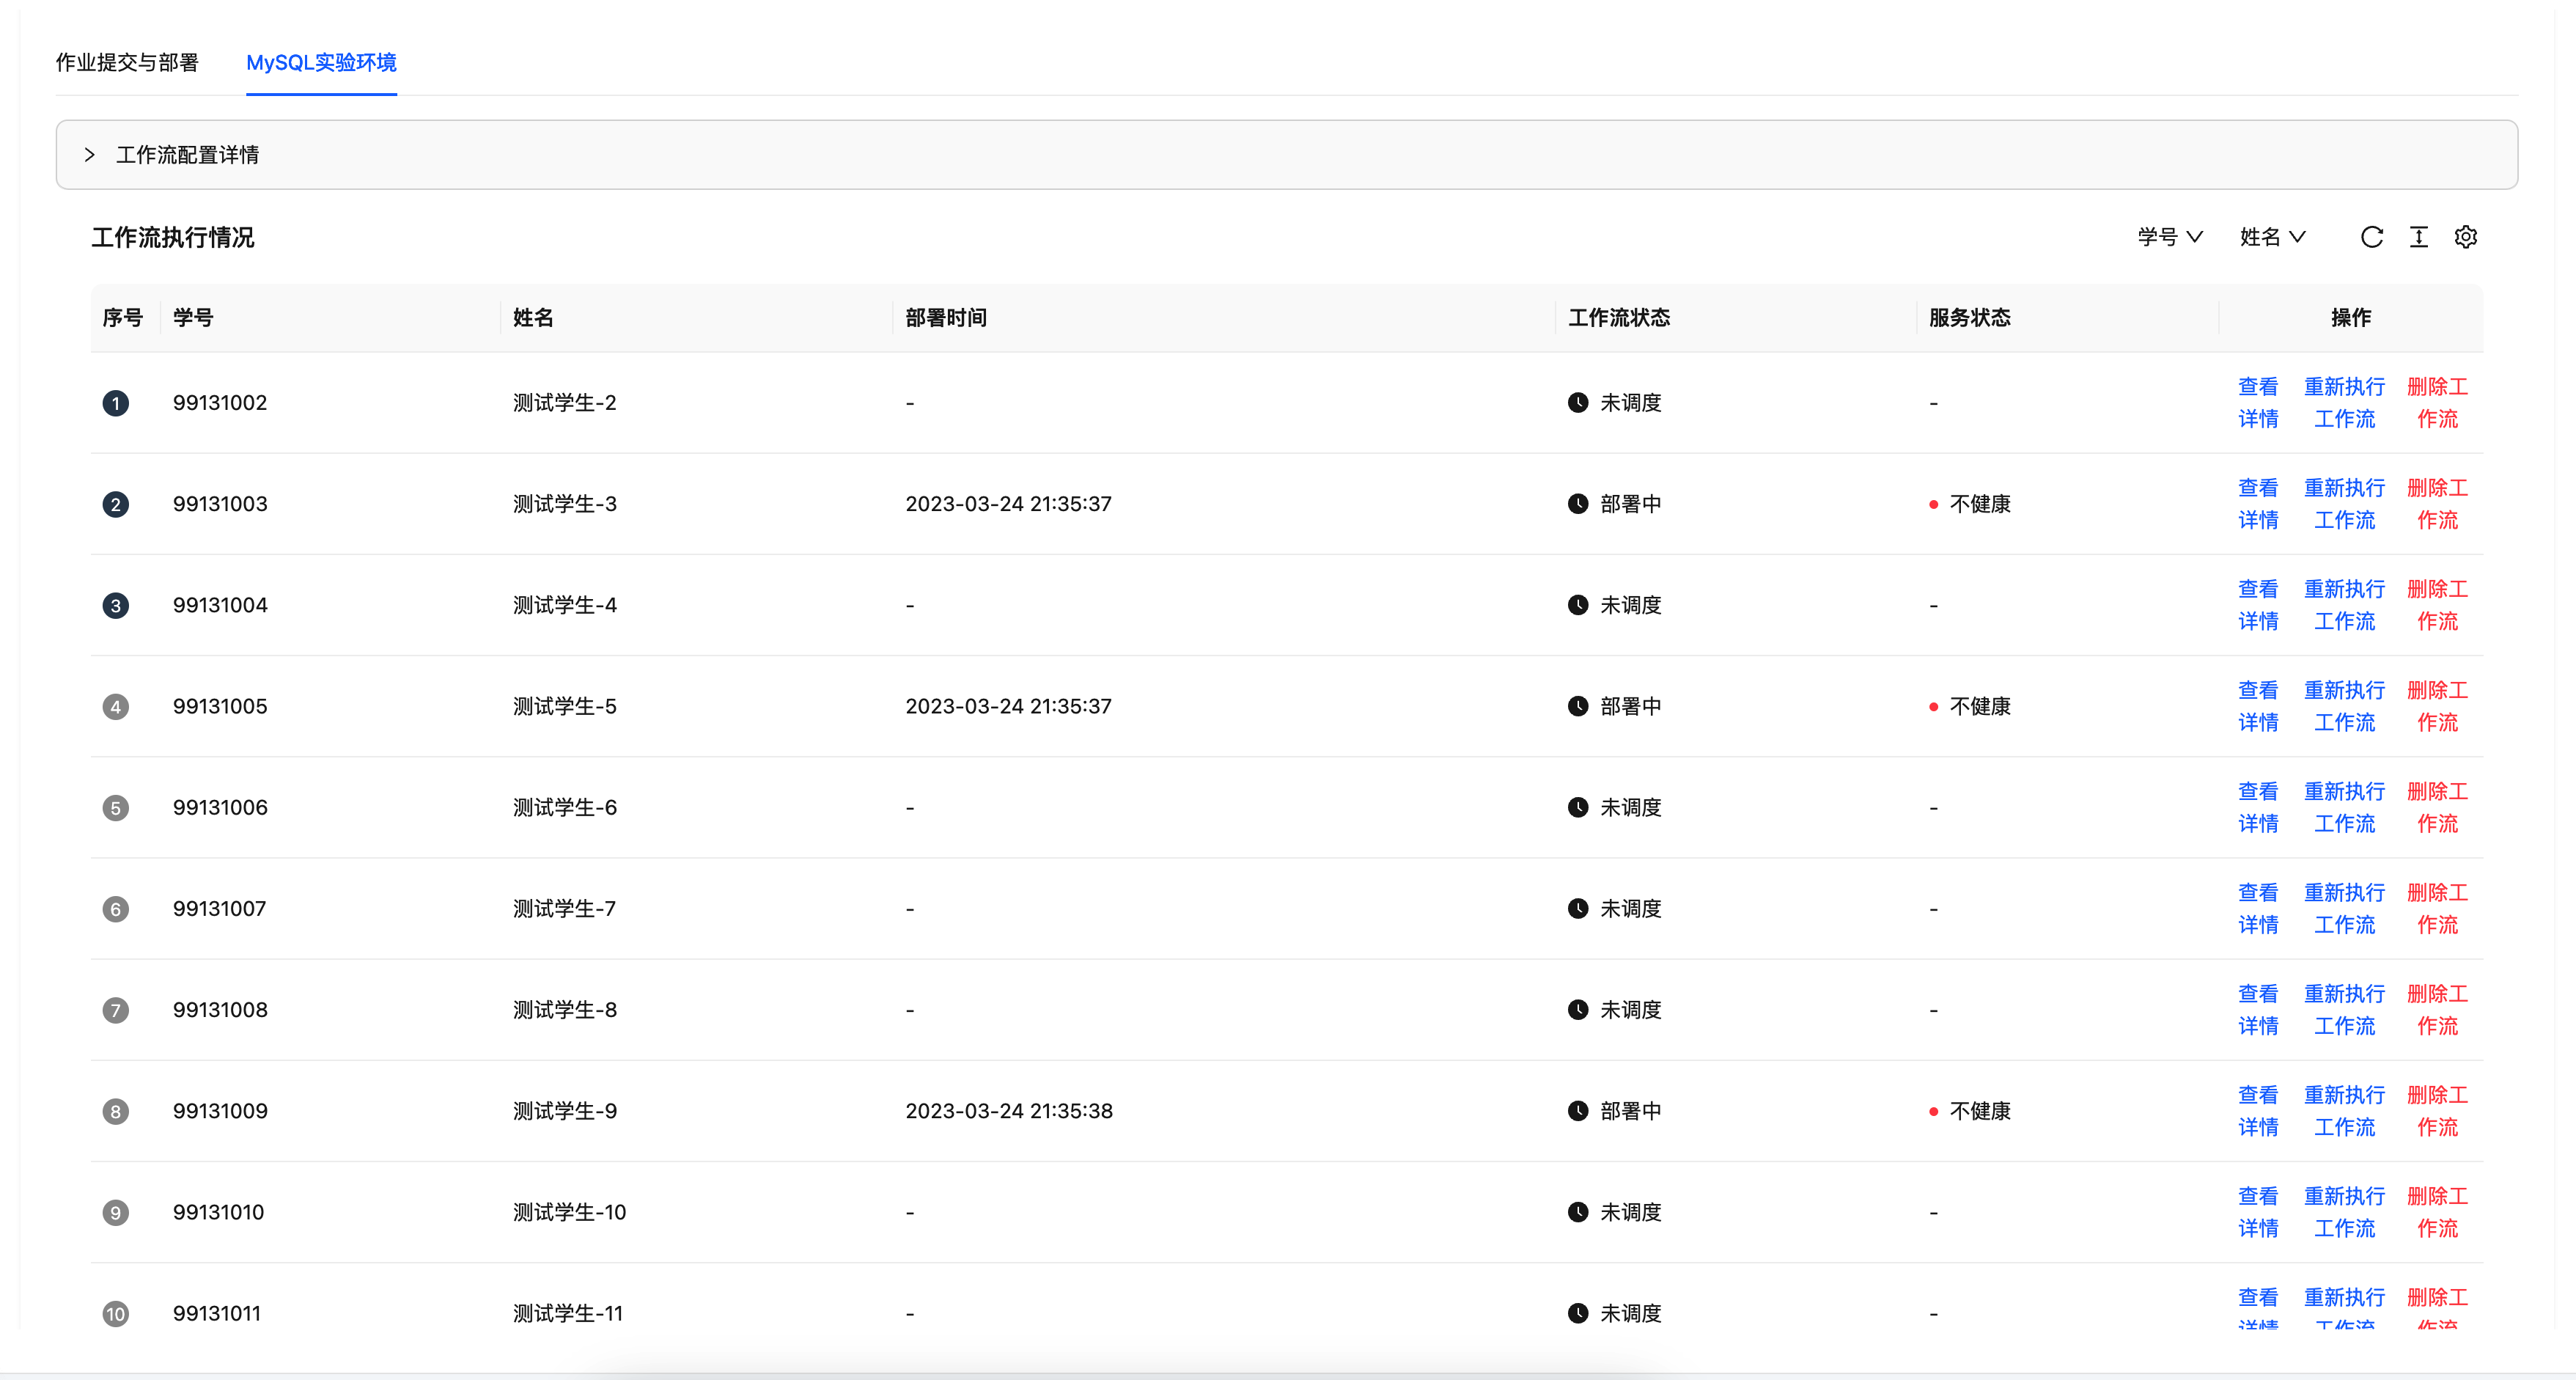This screenshot has width=2576, height=1380.
Task: Open the column settings gear icon
Action: click(x=2465, y=237)
